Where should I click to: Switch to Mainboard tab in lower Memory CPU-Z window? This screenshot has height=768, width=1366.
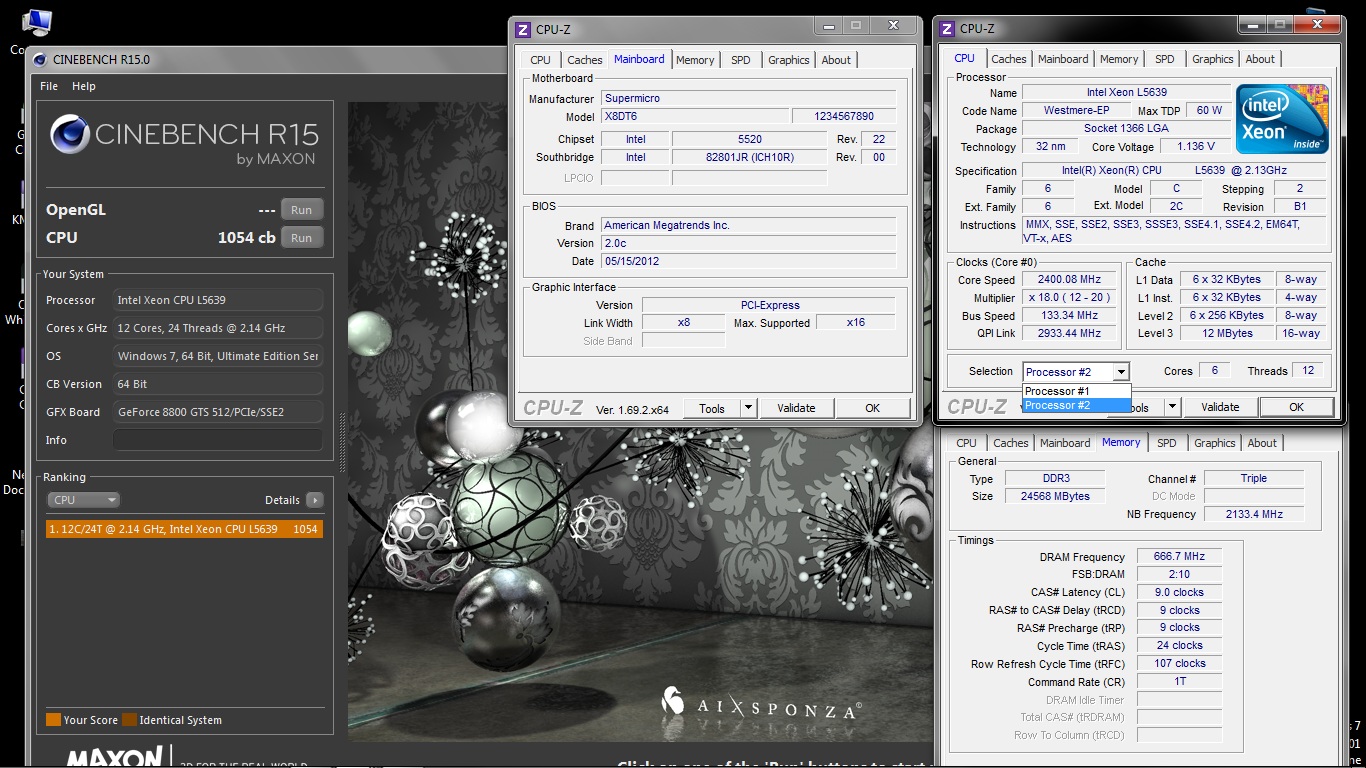click(1065, 443)
